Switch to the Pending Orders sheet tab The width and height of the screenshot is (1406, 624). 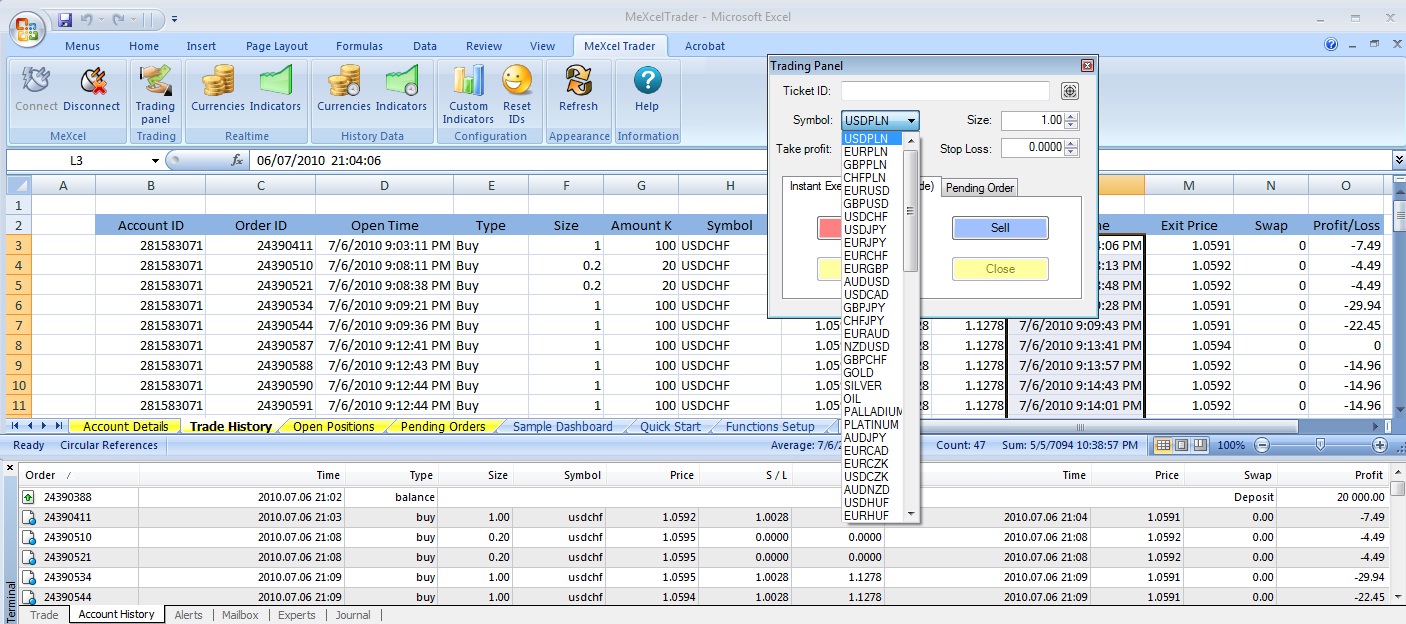pos(442,426)
